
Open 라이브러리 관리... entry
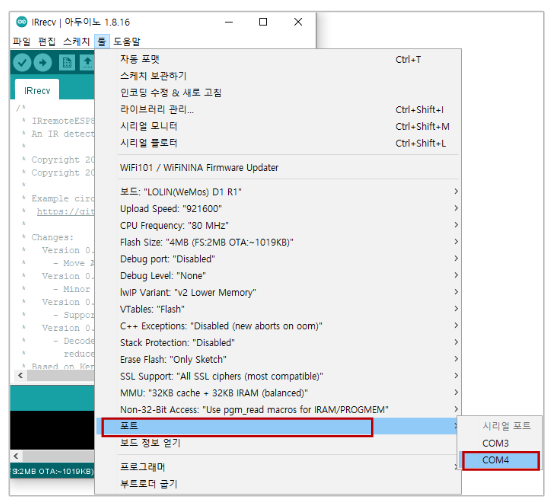pyautogui.click(x=278, y=109)
